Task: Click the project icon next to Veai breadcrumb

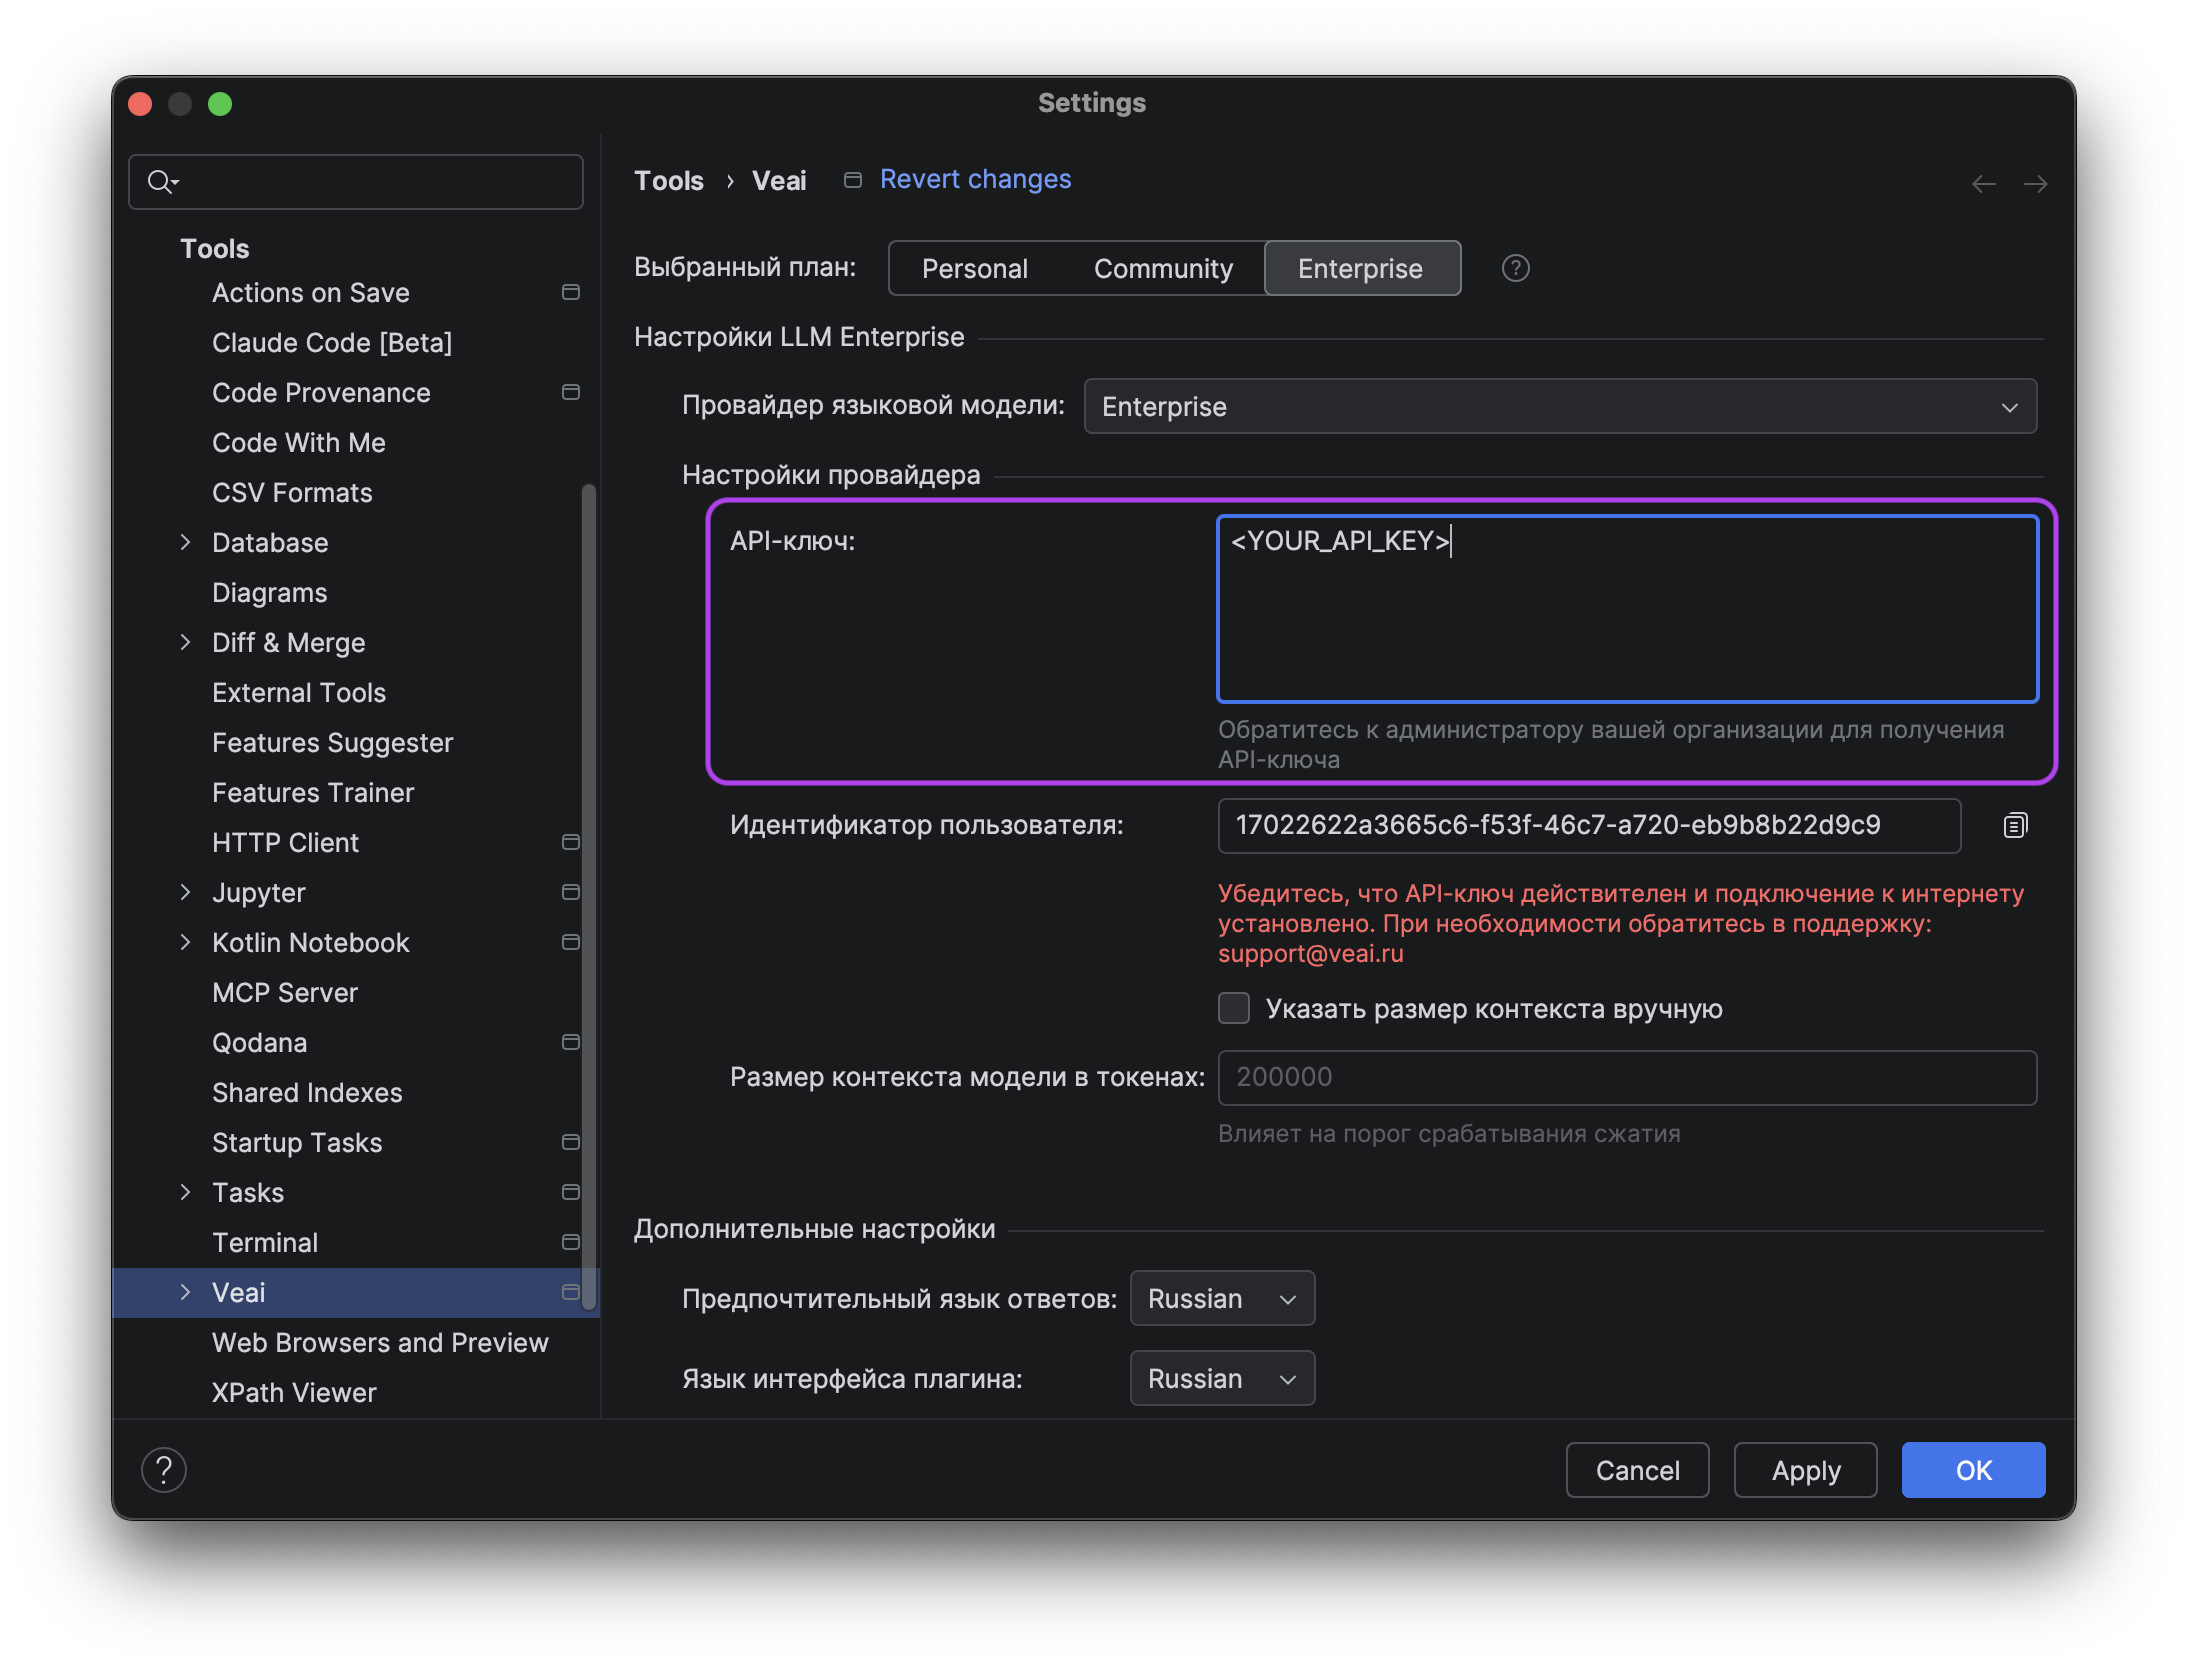Action: point(853,180)
